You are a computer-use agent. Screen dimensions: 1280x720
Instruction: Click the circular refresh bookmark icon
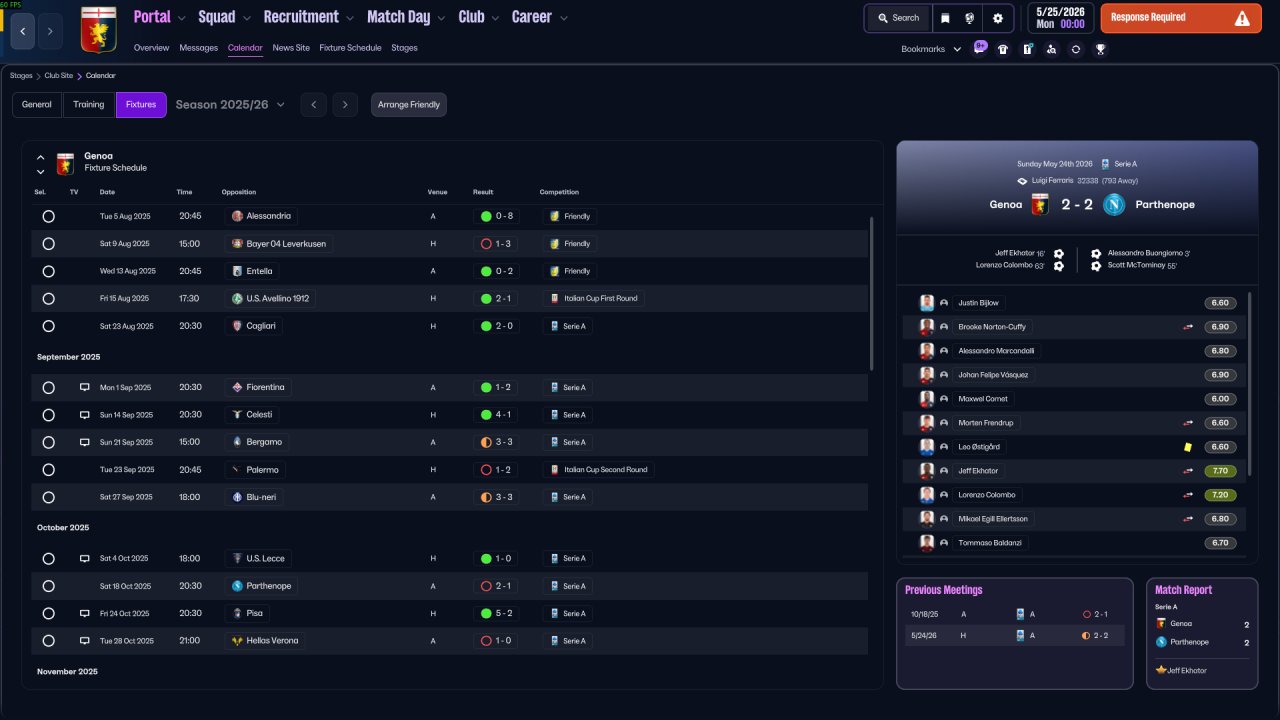1075,49
